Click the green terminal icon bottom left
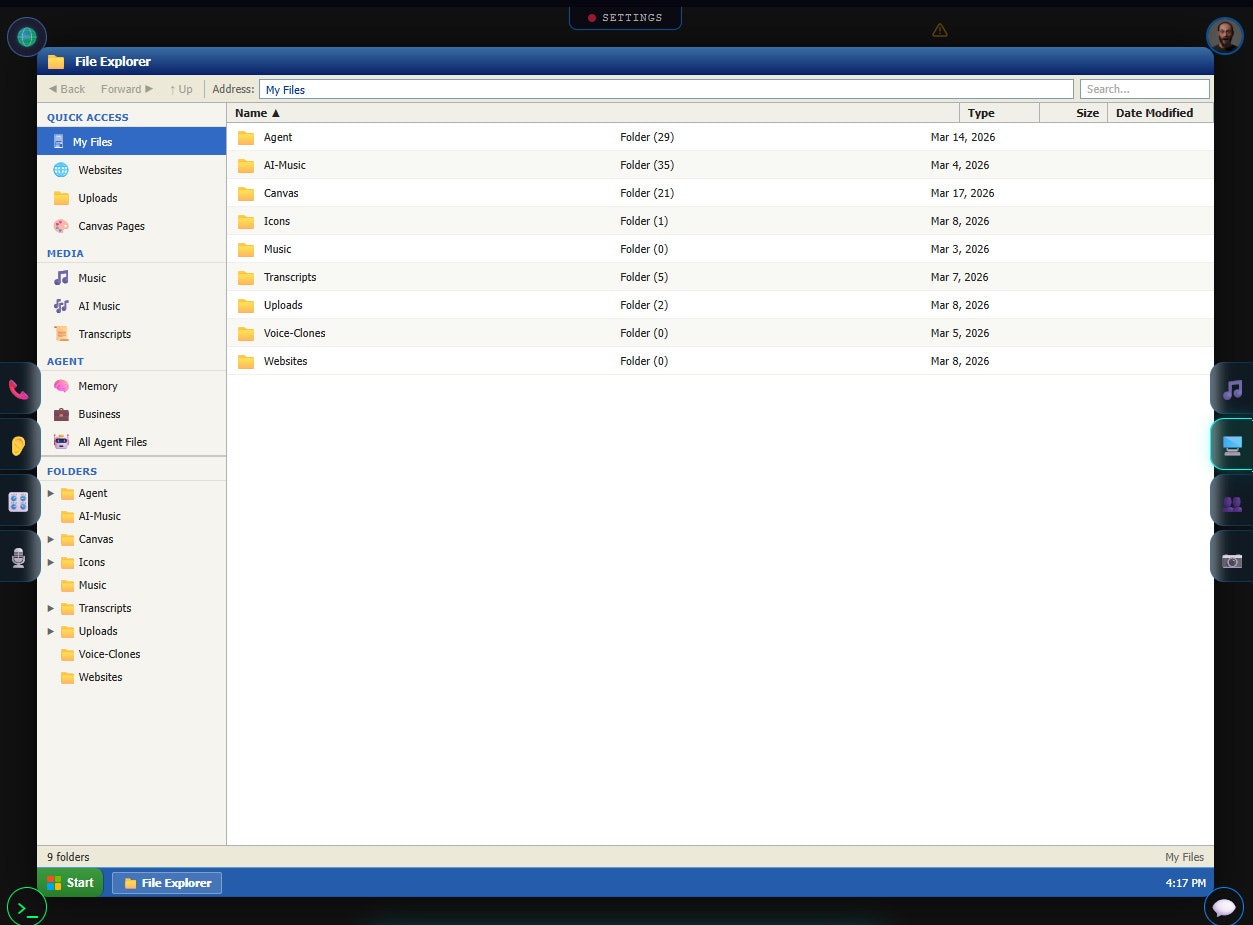1253x925 pixels. (x=26, y=906)
